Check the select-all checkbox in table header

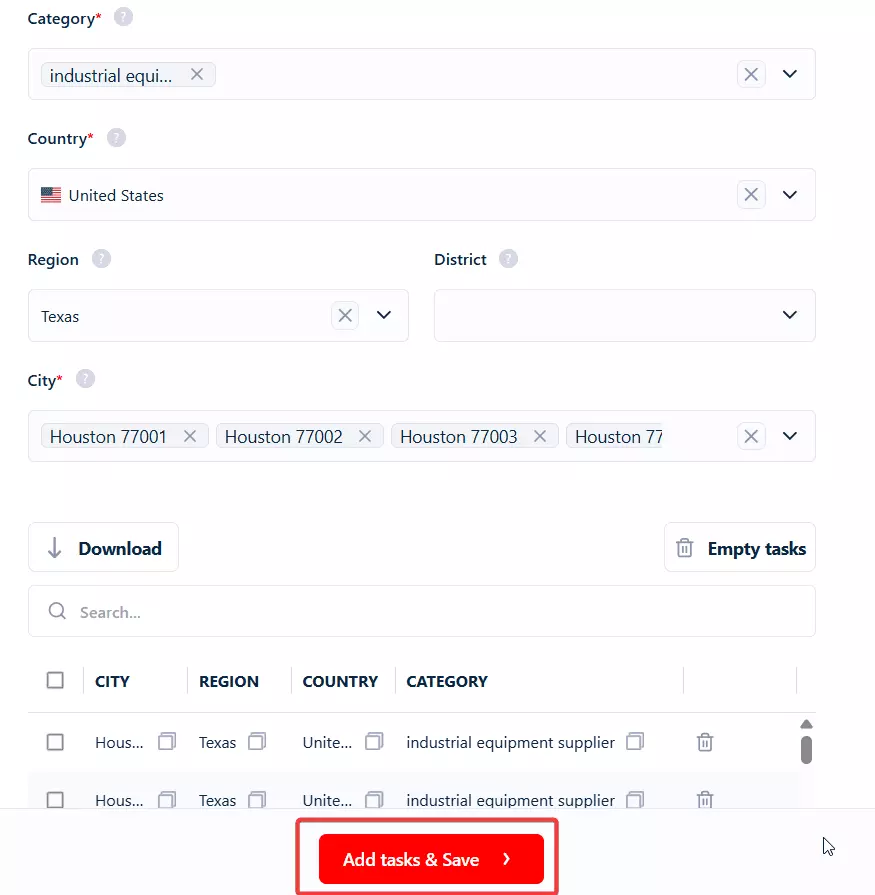[x=55, y=680]
